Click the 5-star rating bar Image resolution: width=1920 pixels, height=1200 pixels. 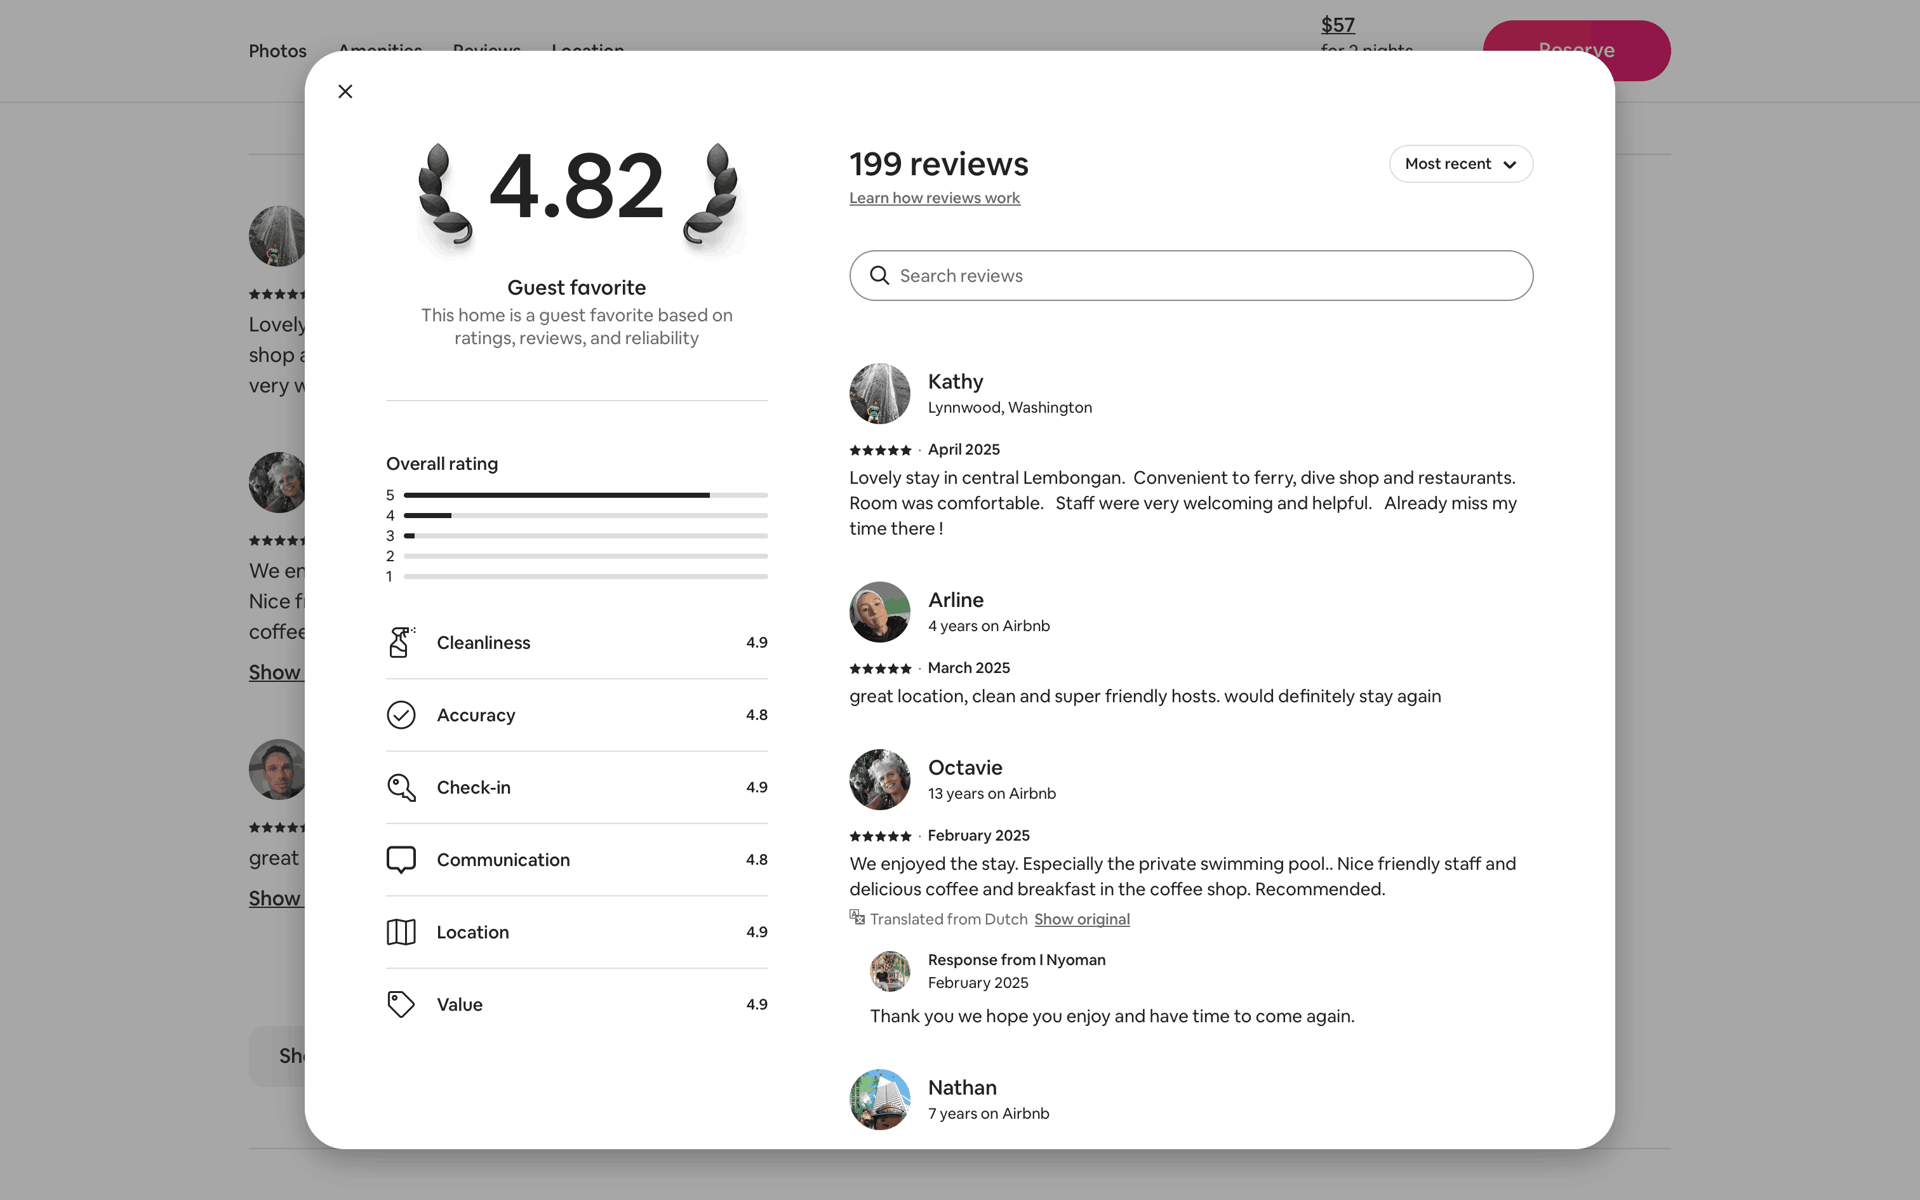(585, 495)
